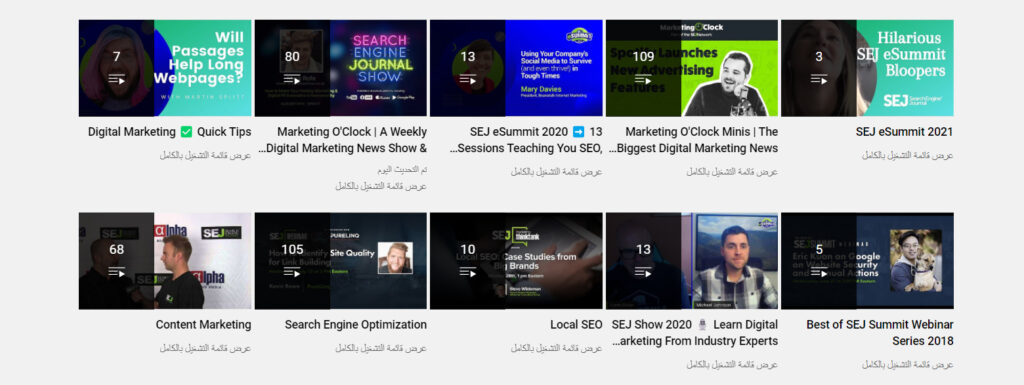
Task: Open the playlist icon showing 7 videos
Action: (x=116, y=80)
